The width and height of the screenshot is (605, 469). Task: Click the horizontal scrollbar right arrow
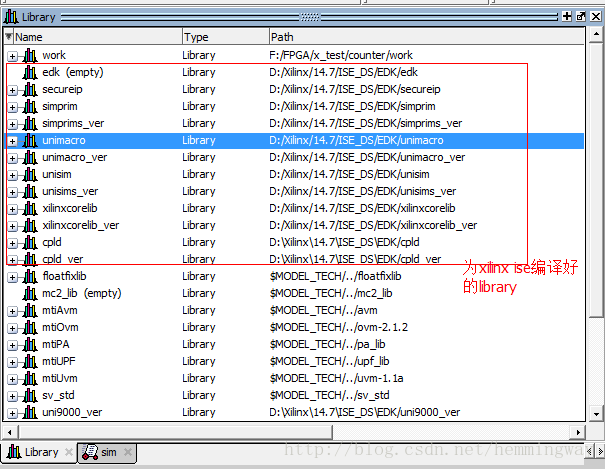578,432
